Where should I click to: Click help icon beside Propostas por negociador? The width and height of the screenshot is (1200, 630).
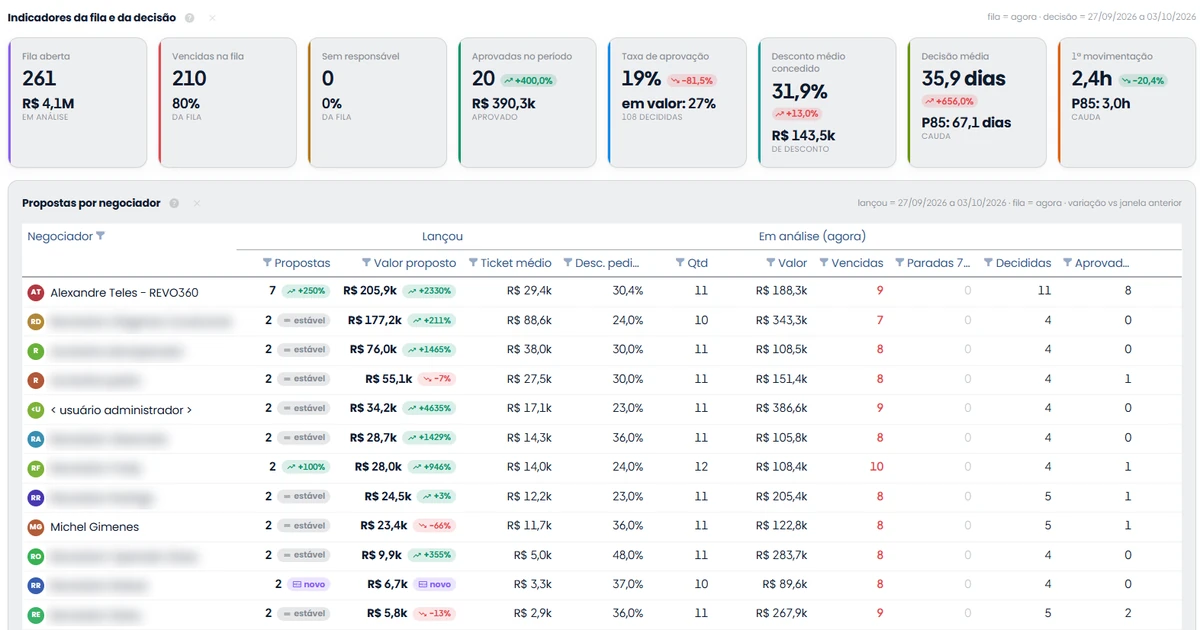coord(174,203)
